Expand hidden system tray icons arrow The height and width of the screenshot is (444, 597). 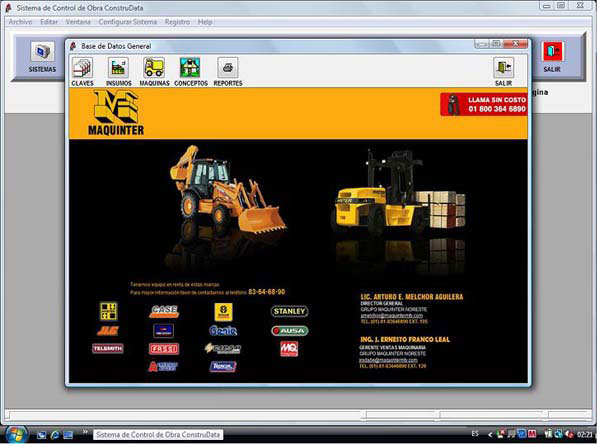[490, 434]
